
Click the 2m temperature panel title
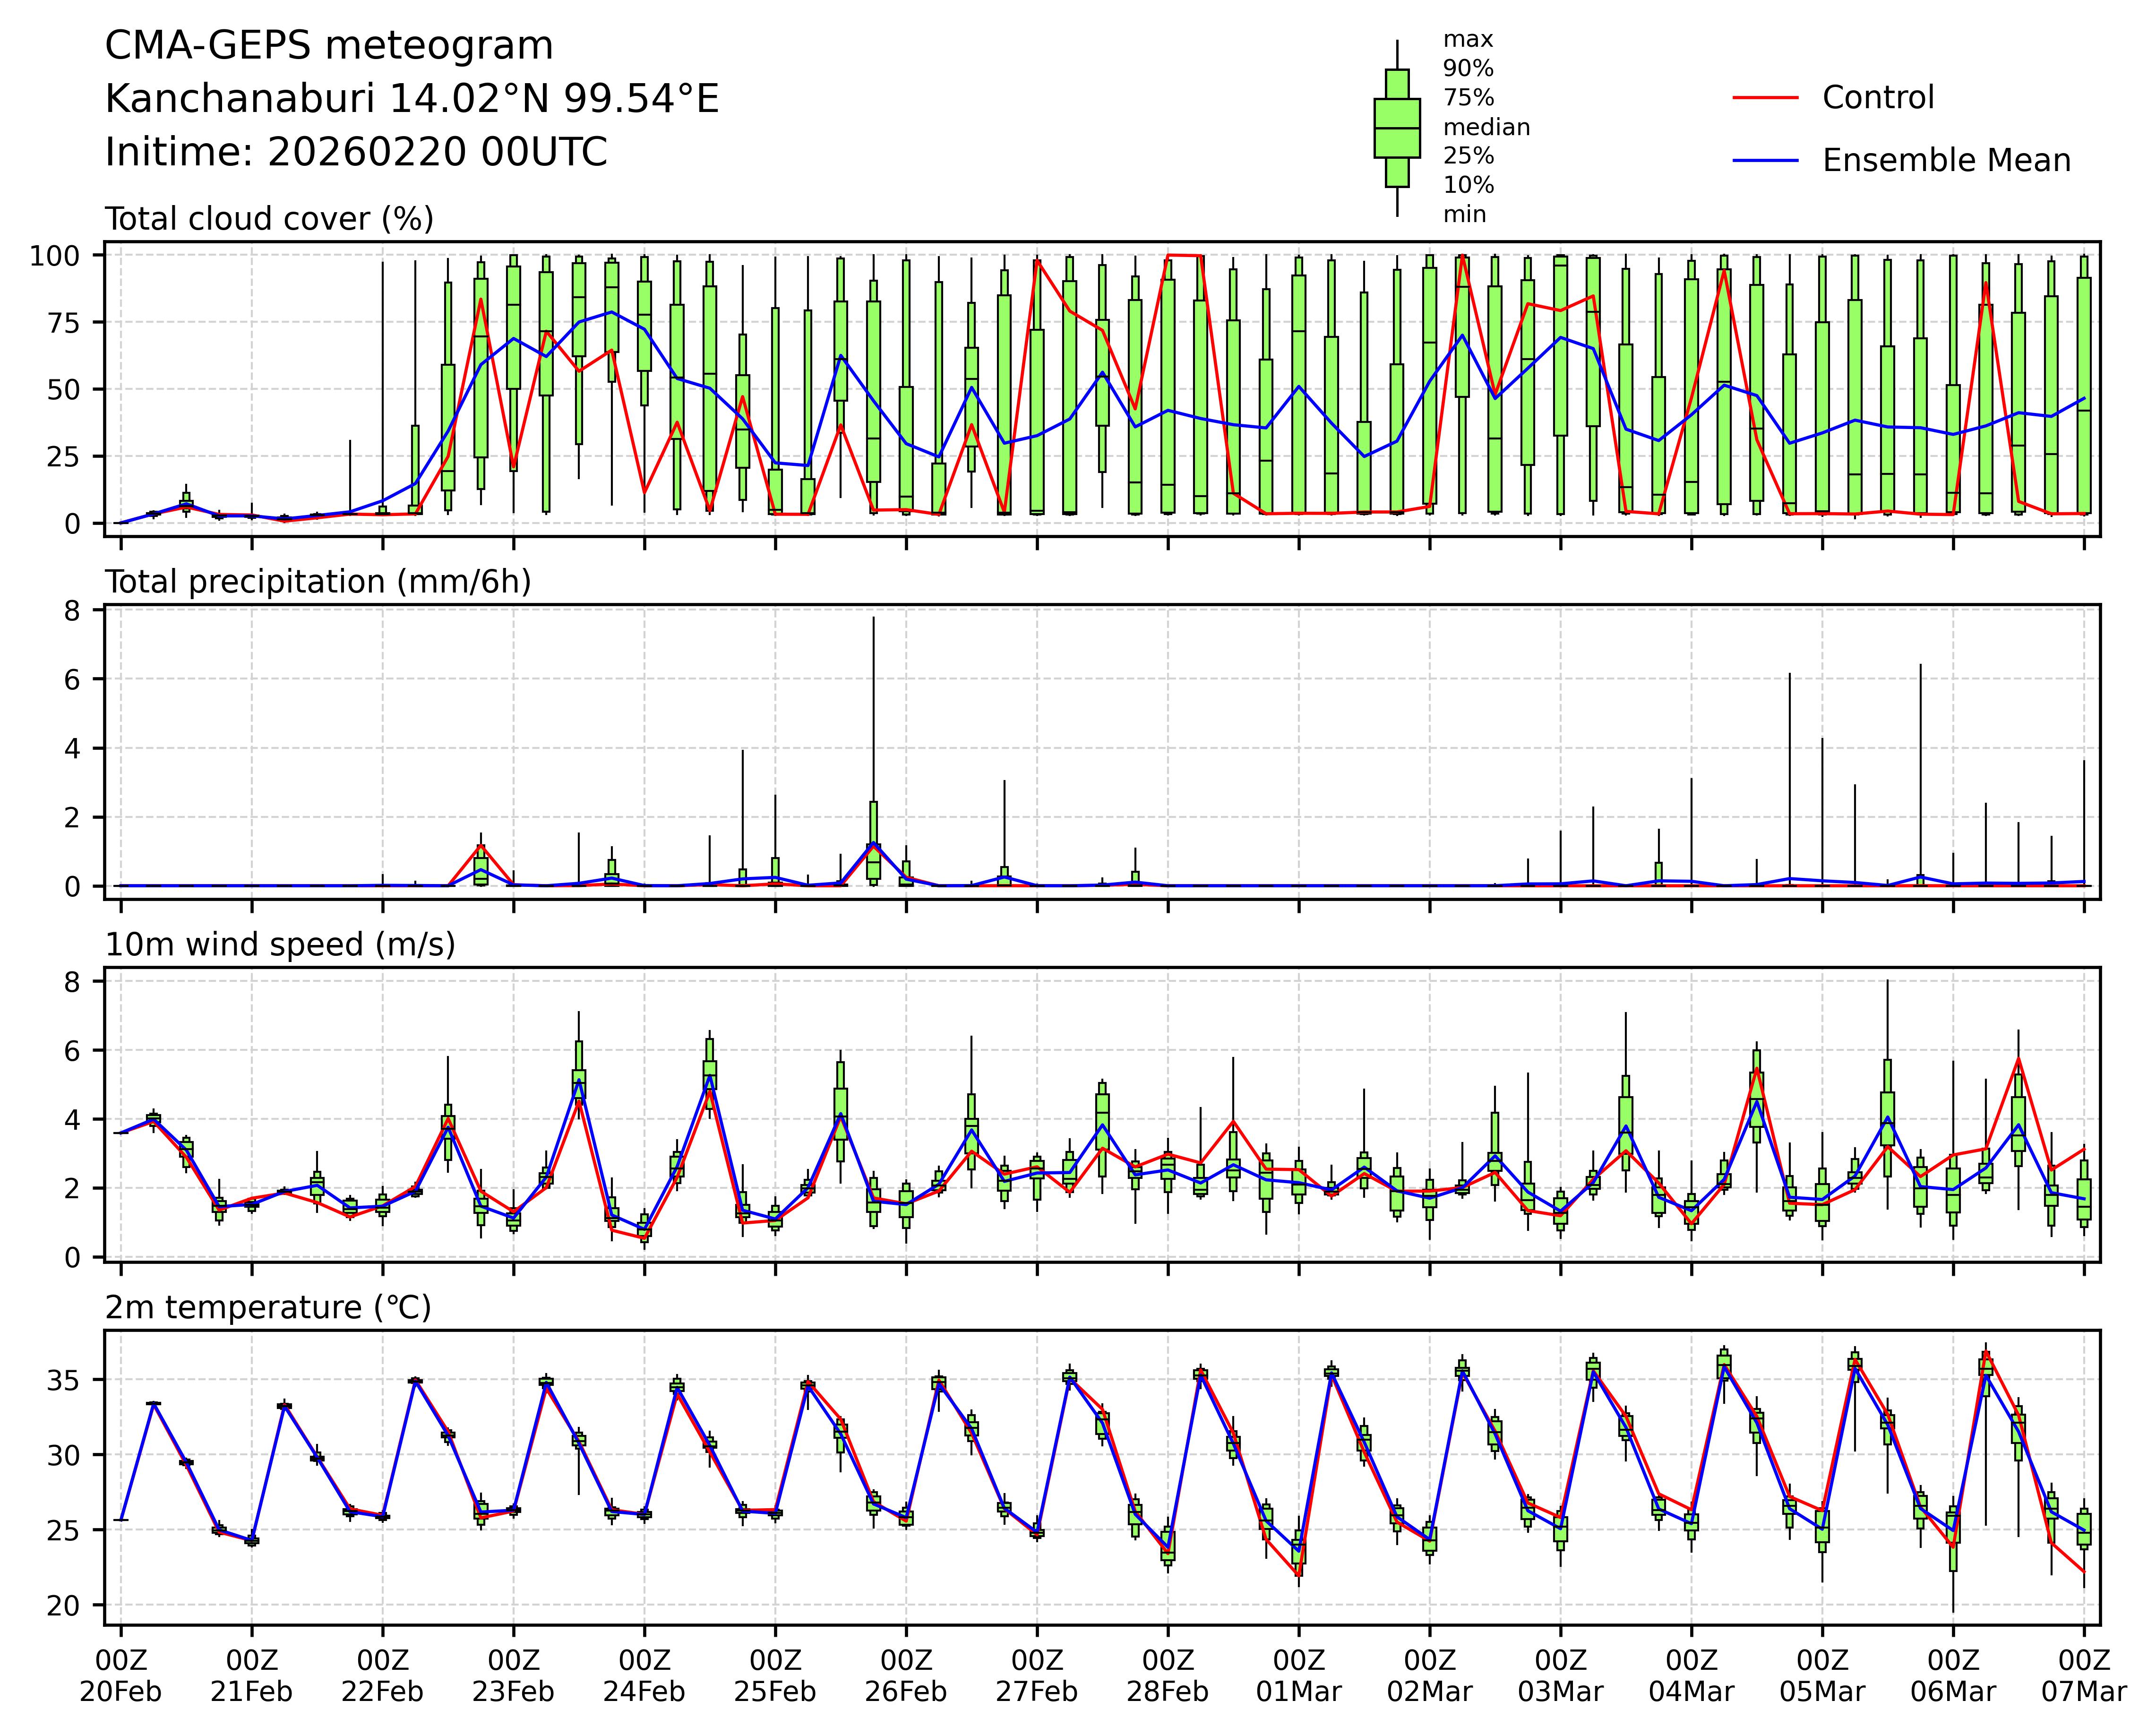click(268, 1308)
